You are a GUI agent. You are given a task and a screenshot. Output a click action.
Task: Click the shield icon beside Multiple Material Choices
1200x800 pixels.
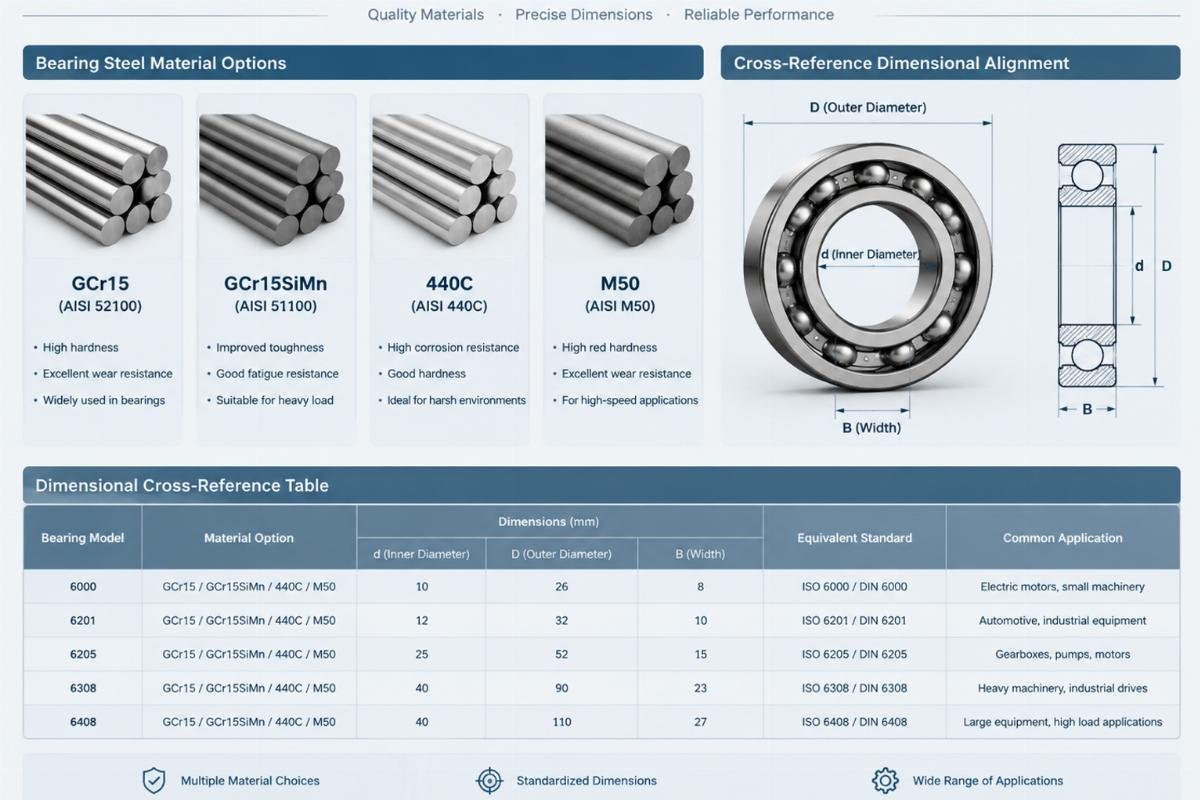point(153,780)
